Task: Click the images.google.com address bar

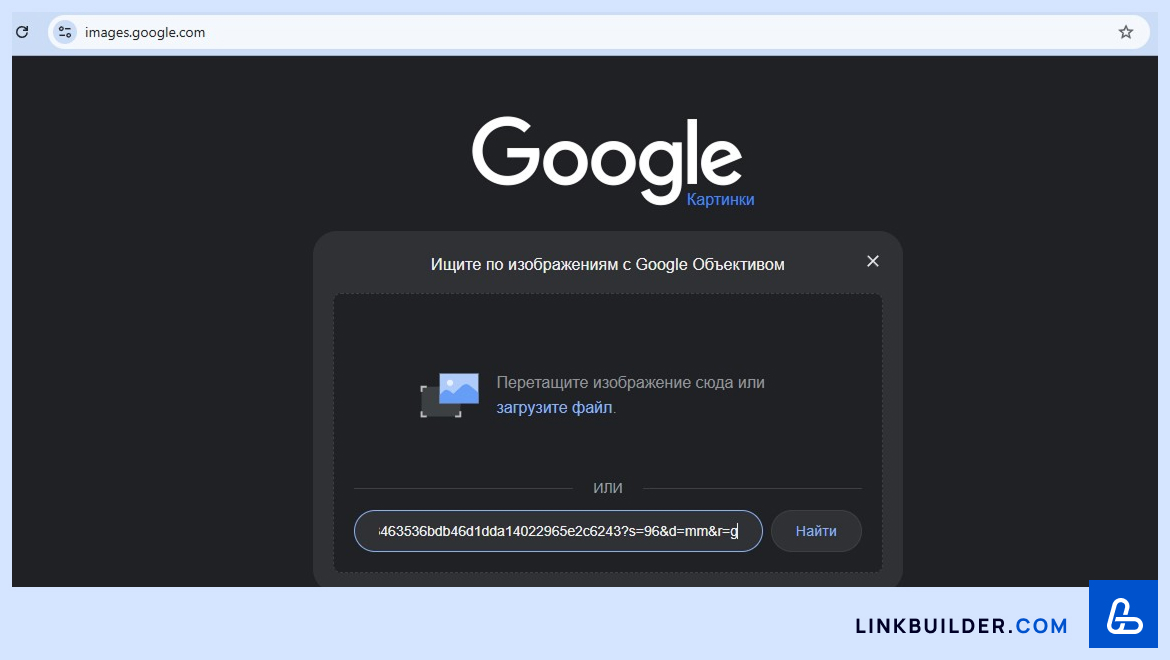Action: point(597,32)
